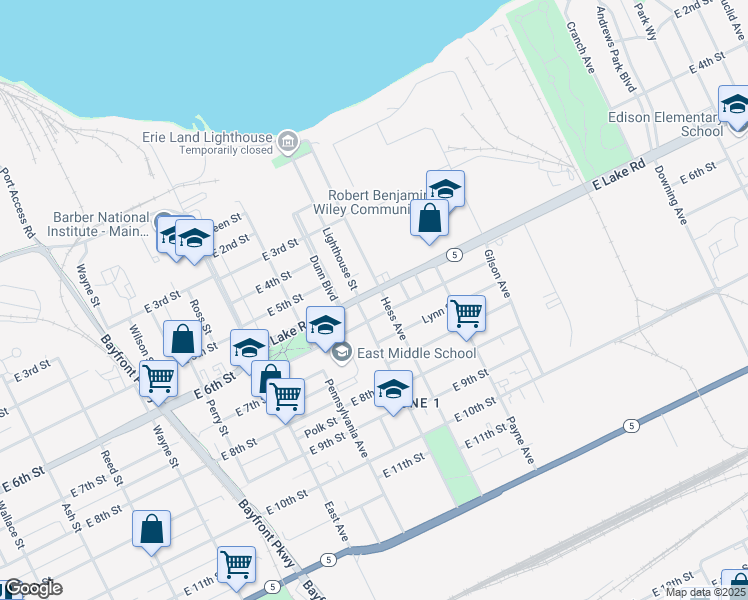Select the shopping cart marker near Polk St
Viewport: 748px width, 600px height.
click(286, 396)
